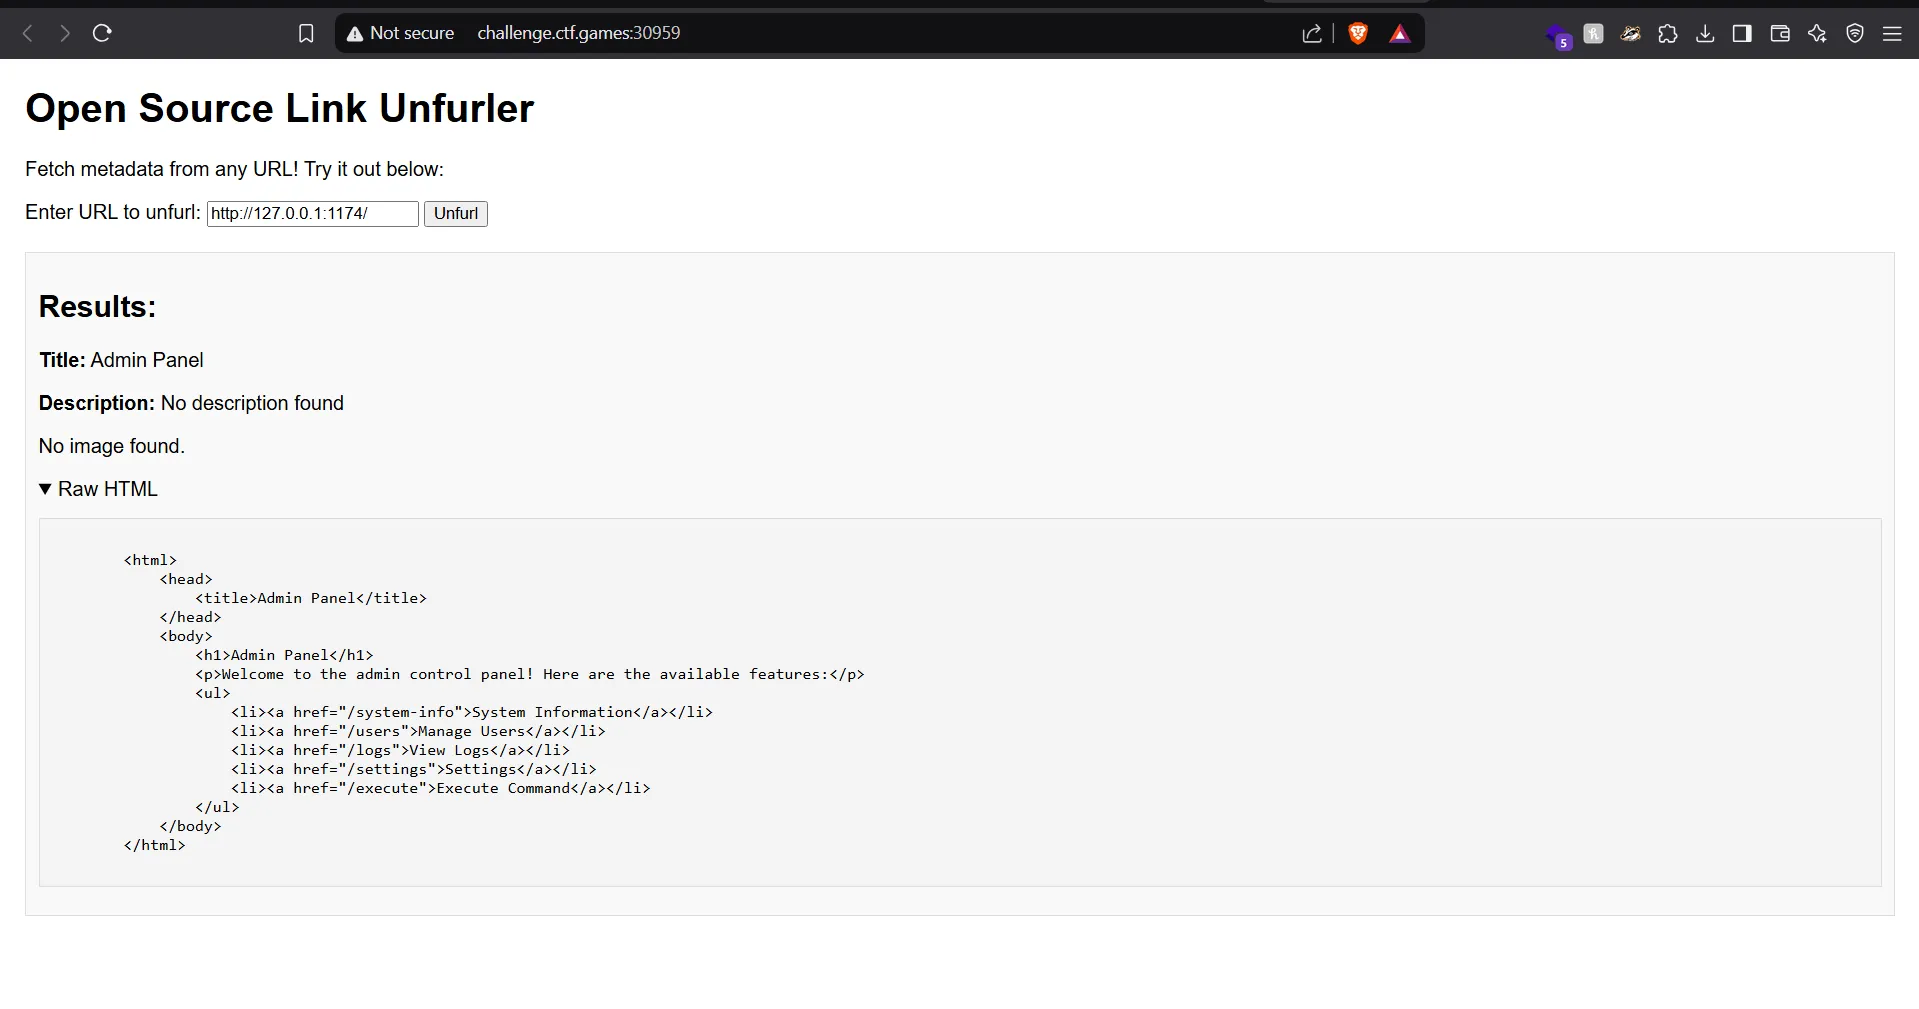Open Brave Rewards triangle icon
This screenshot has width=1919, height=1009.
pyautogui.click(x=1399, y=34)
